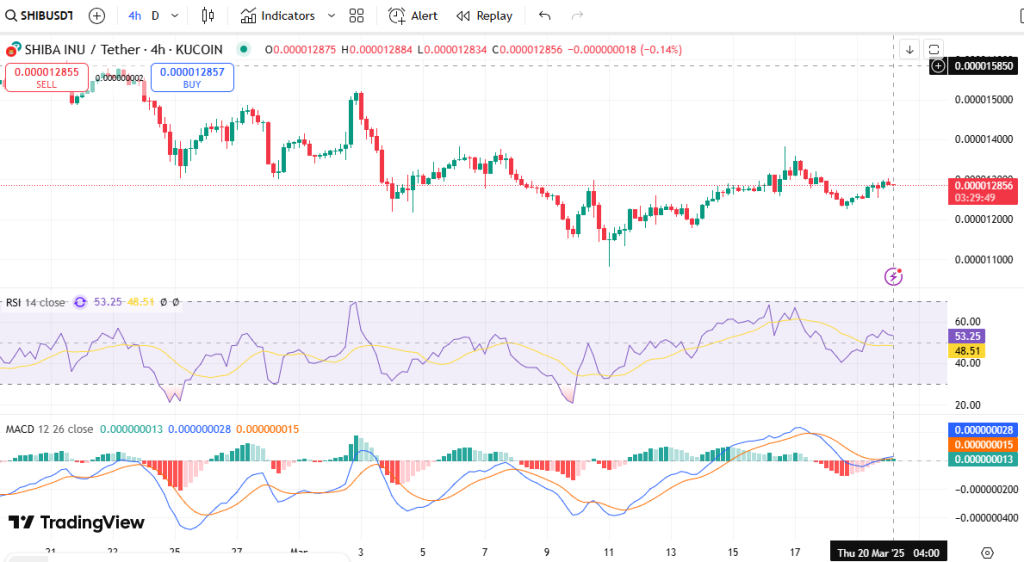
Task: Click the MACD 12 26 close legend
Action: (50, 429)
